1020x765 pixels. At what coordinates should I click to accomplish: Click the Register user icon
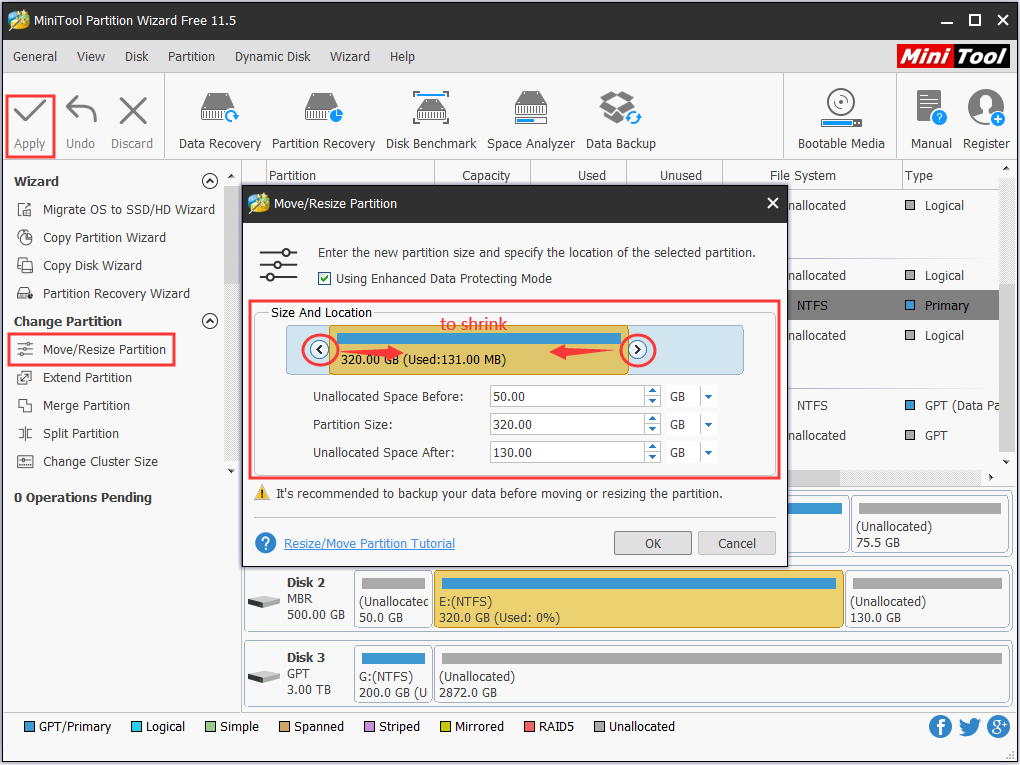coord(986,108)
